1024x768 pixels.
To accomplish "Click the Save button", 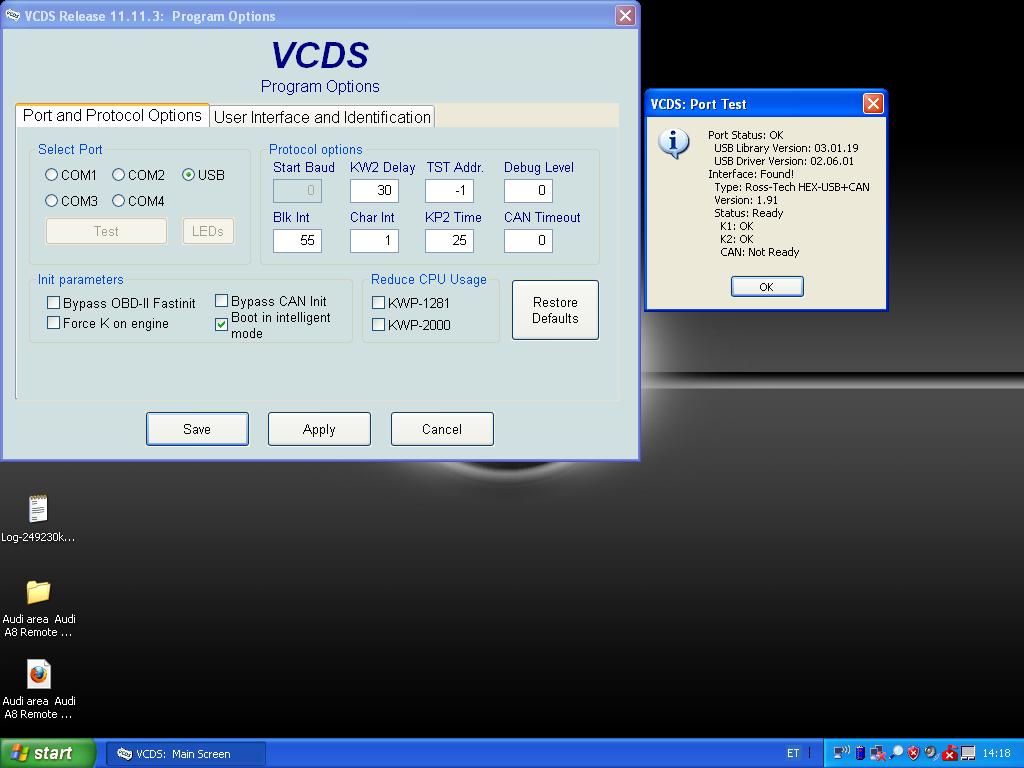I will (x=197, y=429).
